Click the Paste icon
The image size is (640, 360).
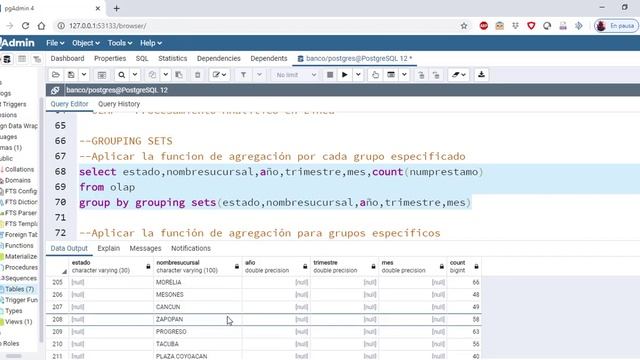pyautogui.click(x=179, y=75)
